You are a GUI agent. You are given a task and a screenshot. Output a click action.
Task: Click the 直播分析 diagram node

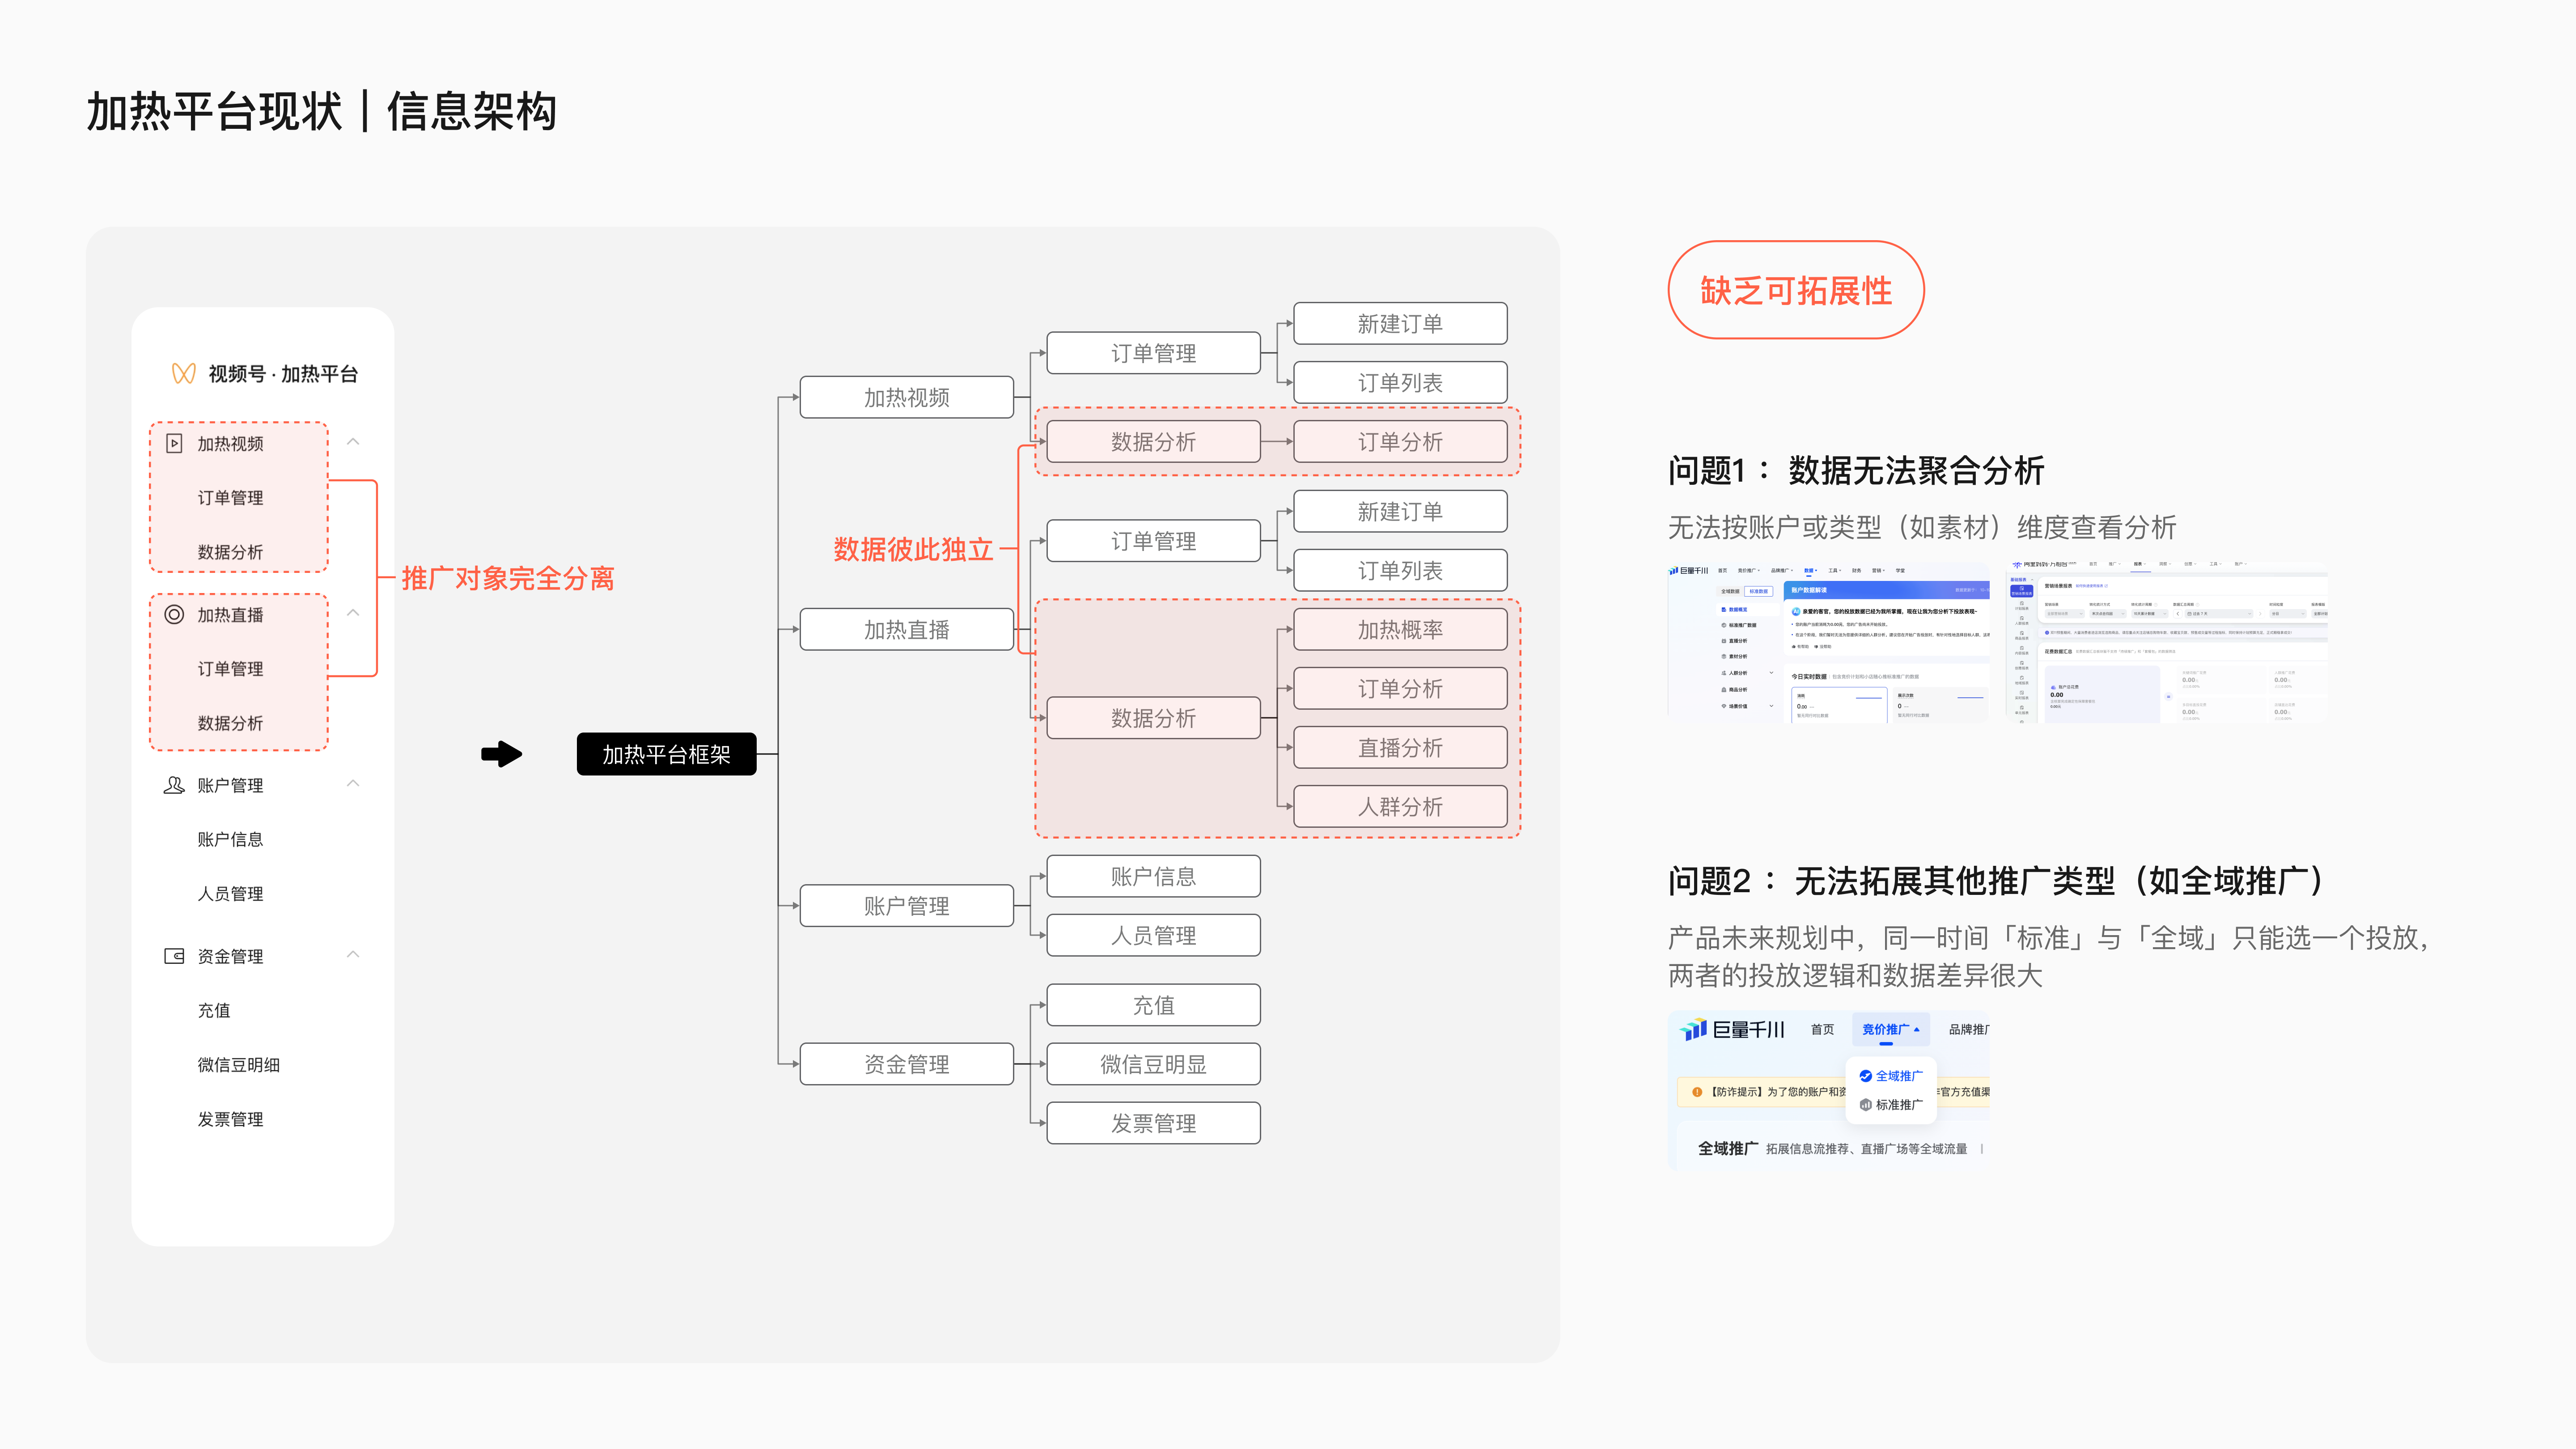(1400, 747)
